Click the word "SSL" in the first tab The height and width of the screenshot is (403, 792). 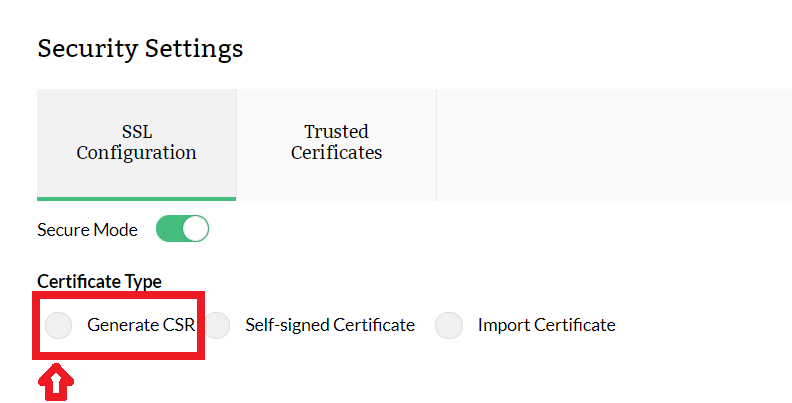click(x=136, y=132)
